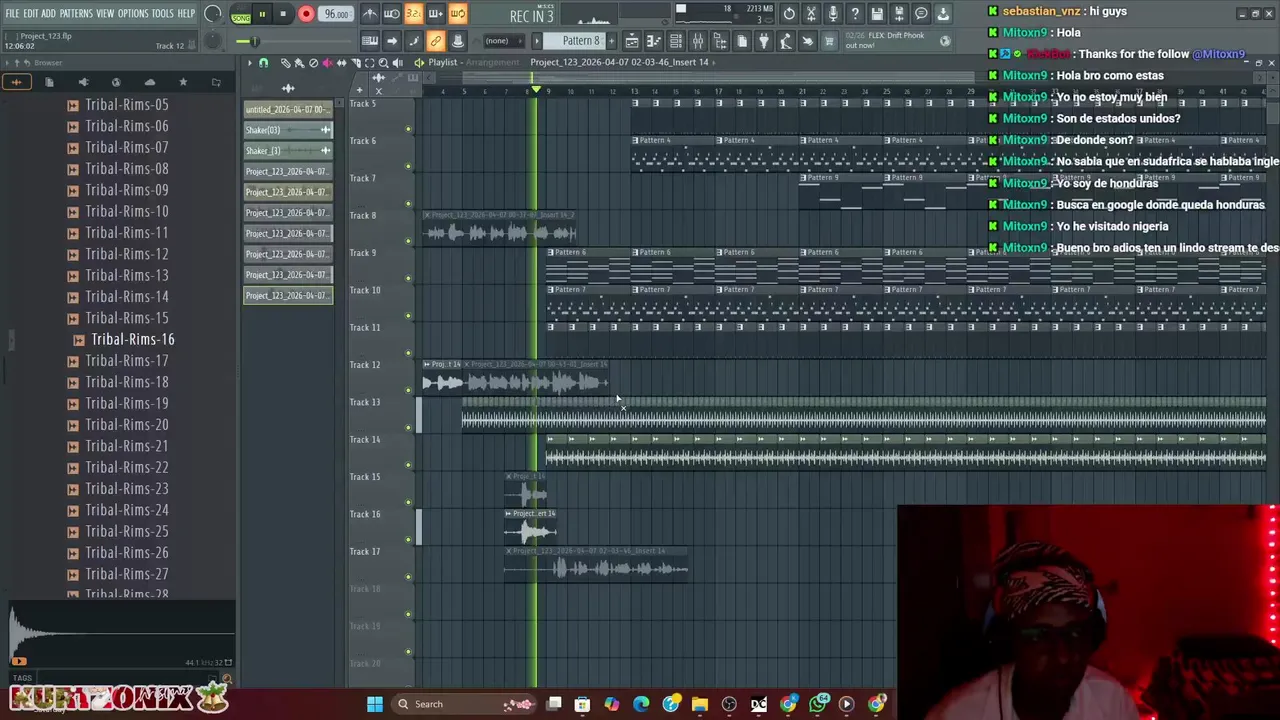Select the Zoom magnifier tool in Playlist
The image size is (1280, 720).
383,63
